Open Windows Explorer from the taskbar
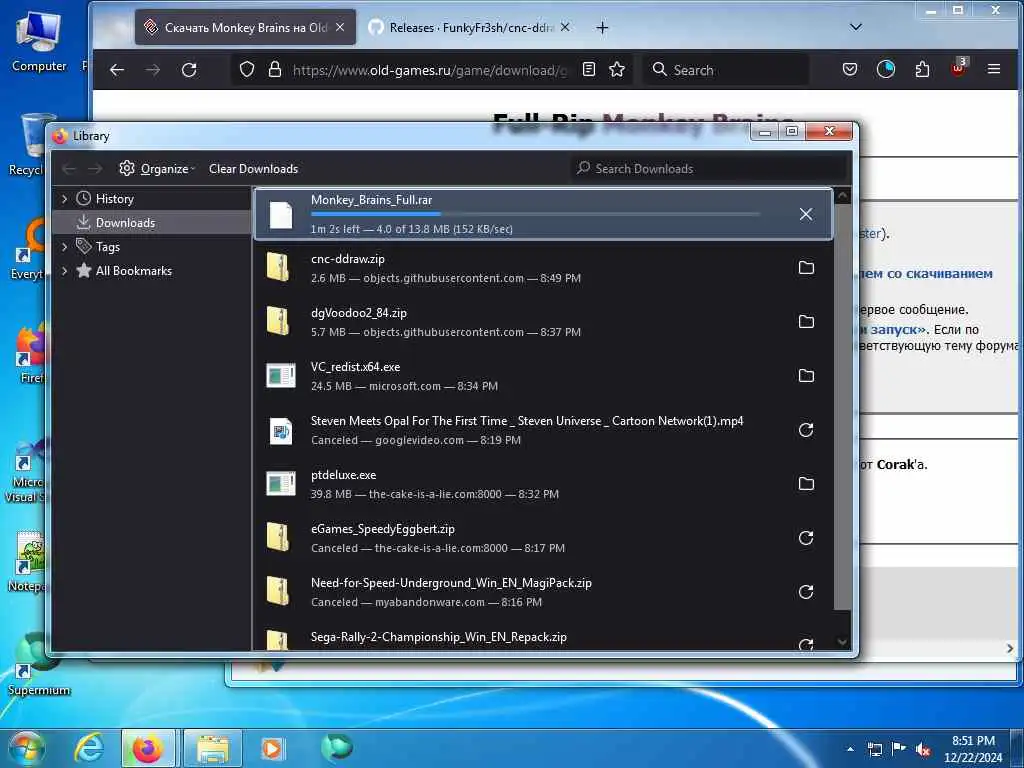This screenshot has height=768, width=1024. tap(213, 748)
